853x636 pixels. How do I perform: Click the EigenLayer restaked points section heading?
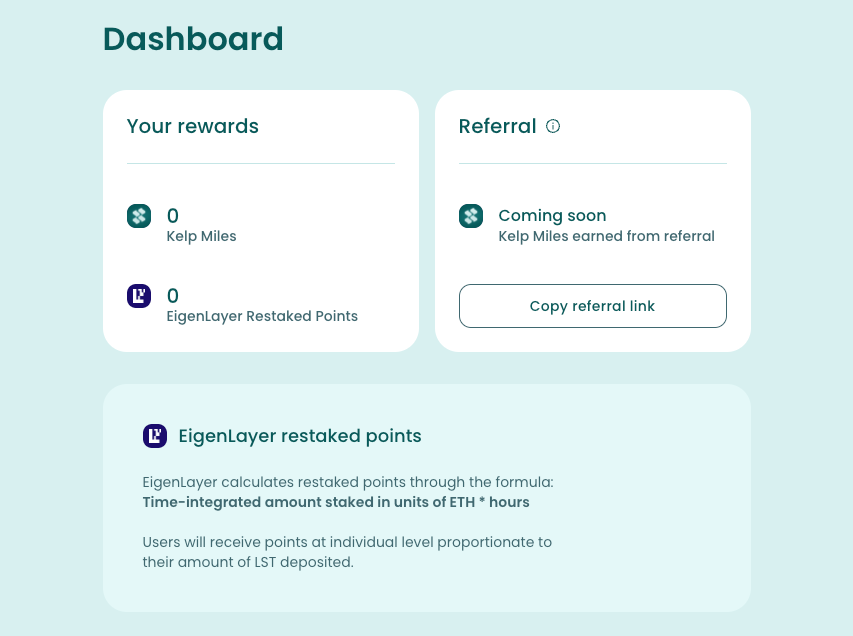coord(300,436)
